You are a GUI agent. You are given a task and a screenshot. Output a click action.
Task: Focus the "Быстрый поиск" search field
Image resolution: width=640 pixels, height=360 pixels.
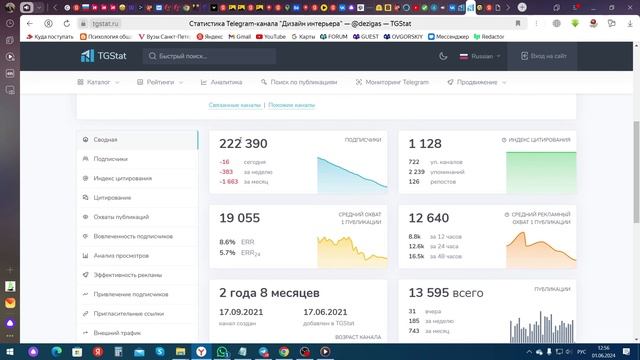tap(209, 56)
